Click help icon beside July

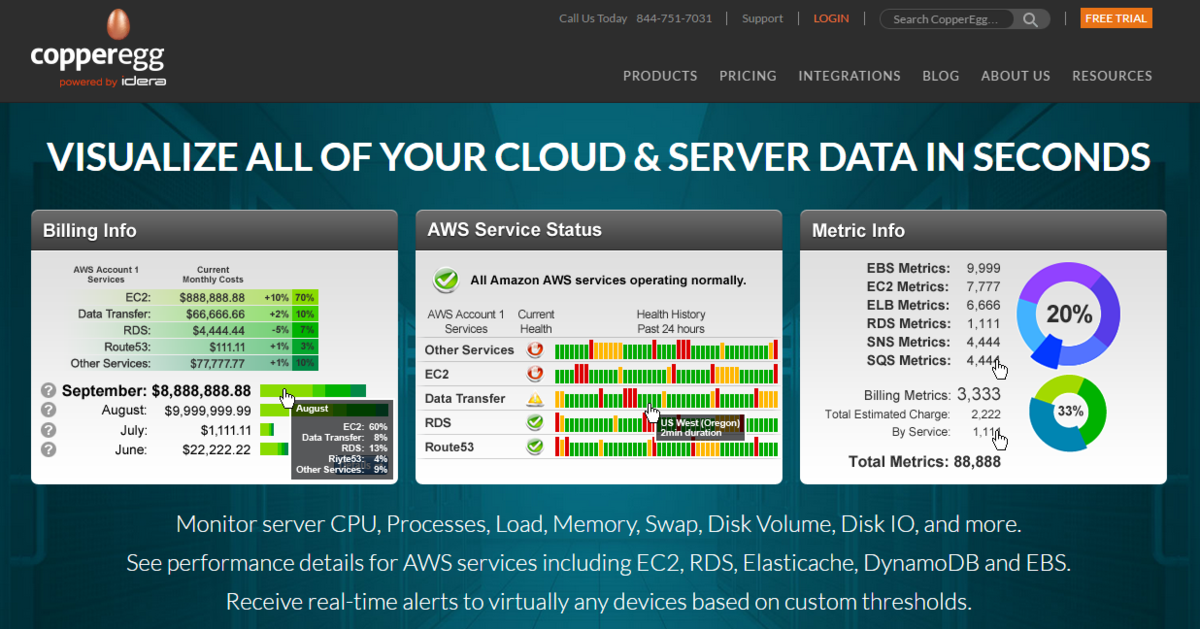point(48,430)
